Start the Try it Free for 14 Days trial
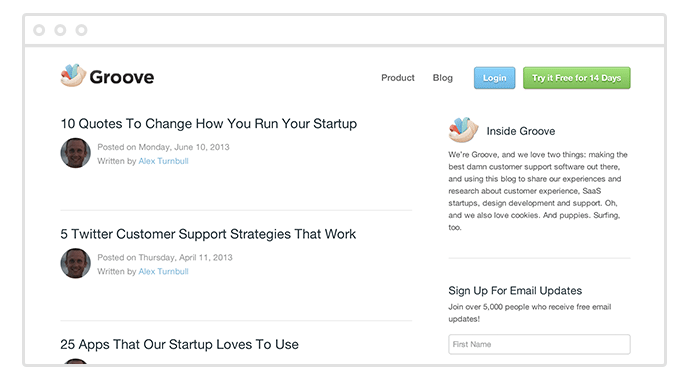The height and width of the screenshot is (380, 690). (x=576, y=78)
